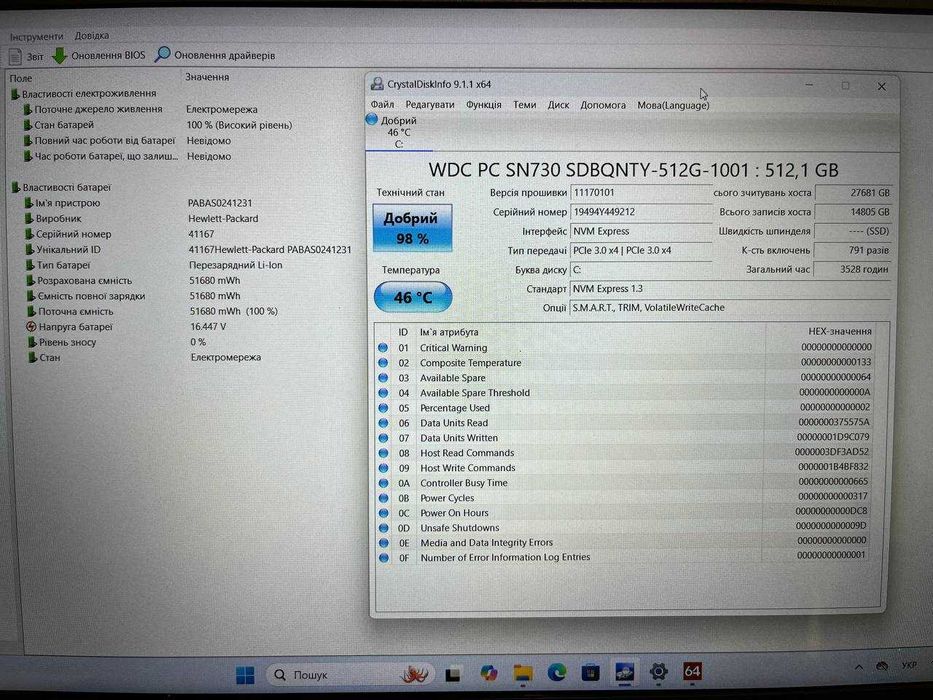This screenshot has height=700, width=933.
Task: Select the Power Cycles attribute row
Action: pos(626,498)
